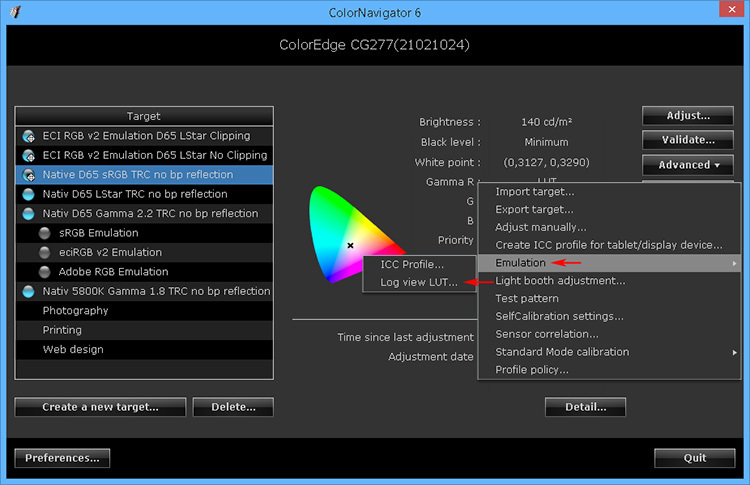The width and height of the screenshot is (750, 485).
Task: Click the Adjust... button
Action: pos(688,115)
